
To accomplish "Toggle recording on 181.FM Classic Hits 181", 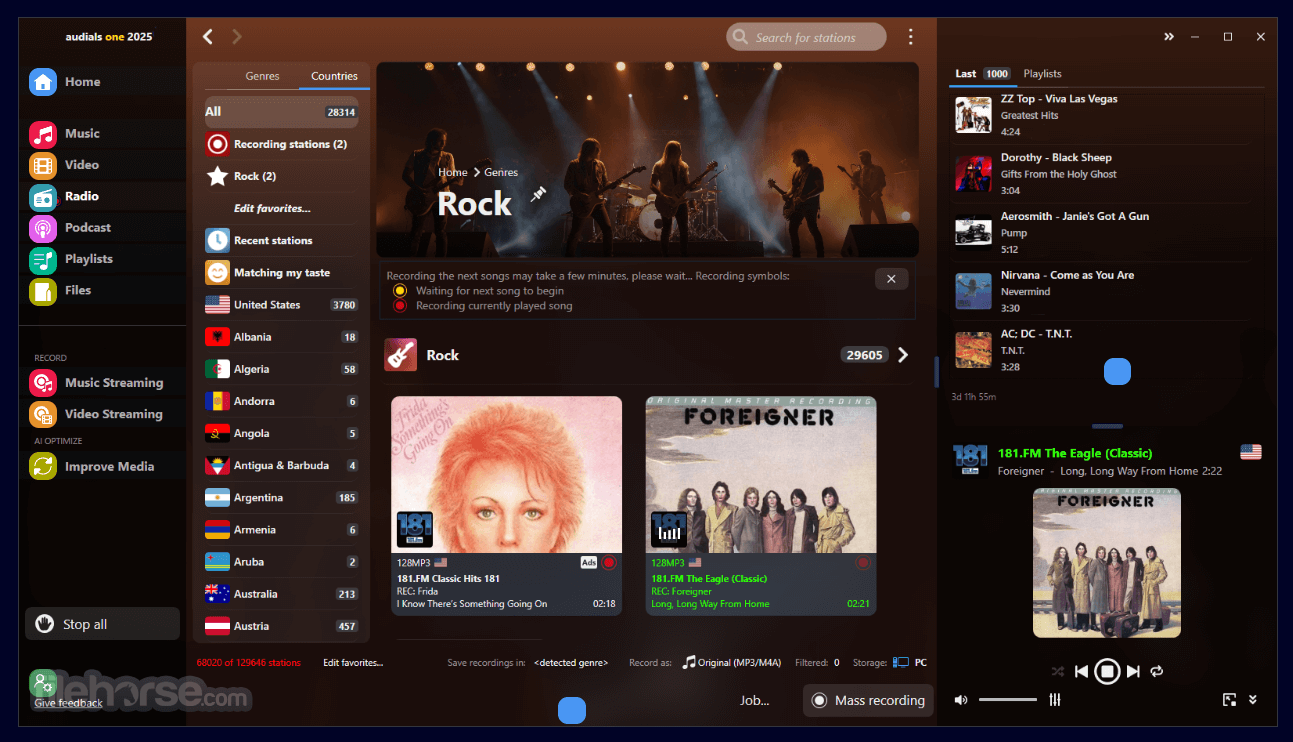I will (x=609, y=563).
